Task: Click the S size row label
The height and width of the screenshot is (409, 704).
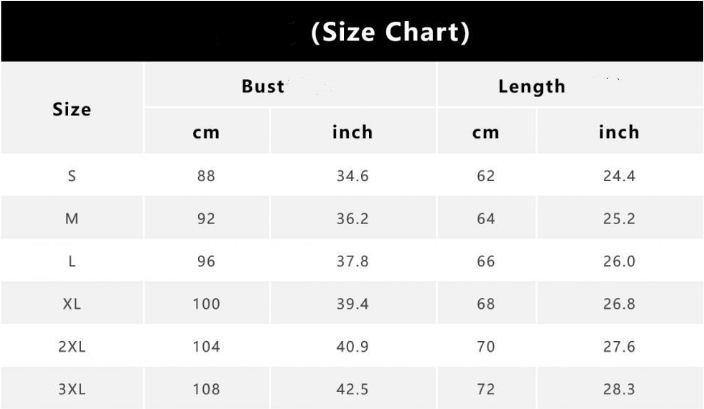Action: (71, 176)
